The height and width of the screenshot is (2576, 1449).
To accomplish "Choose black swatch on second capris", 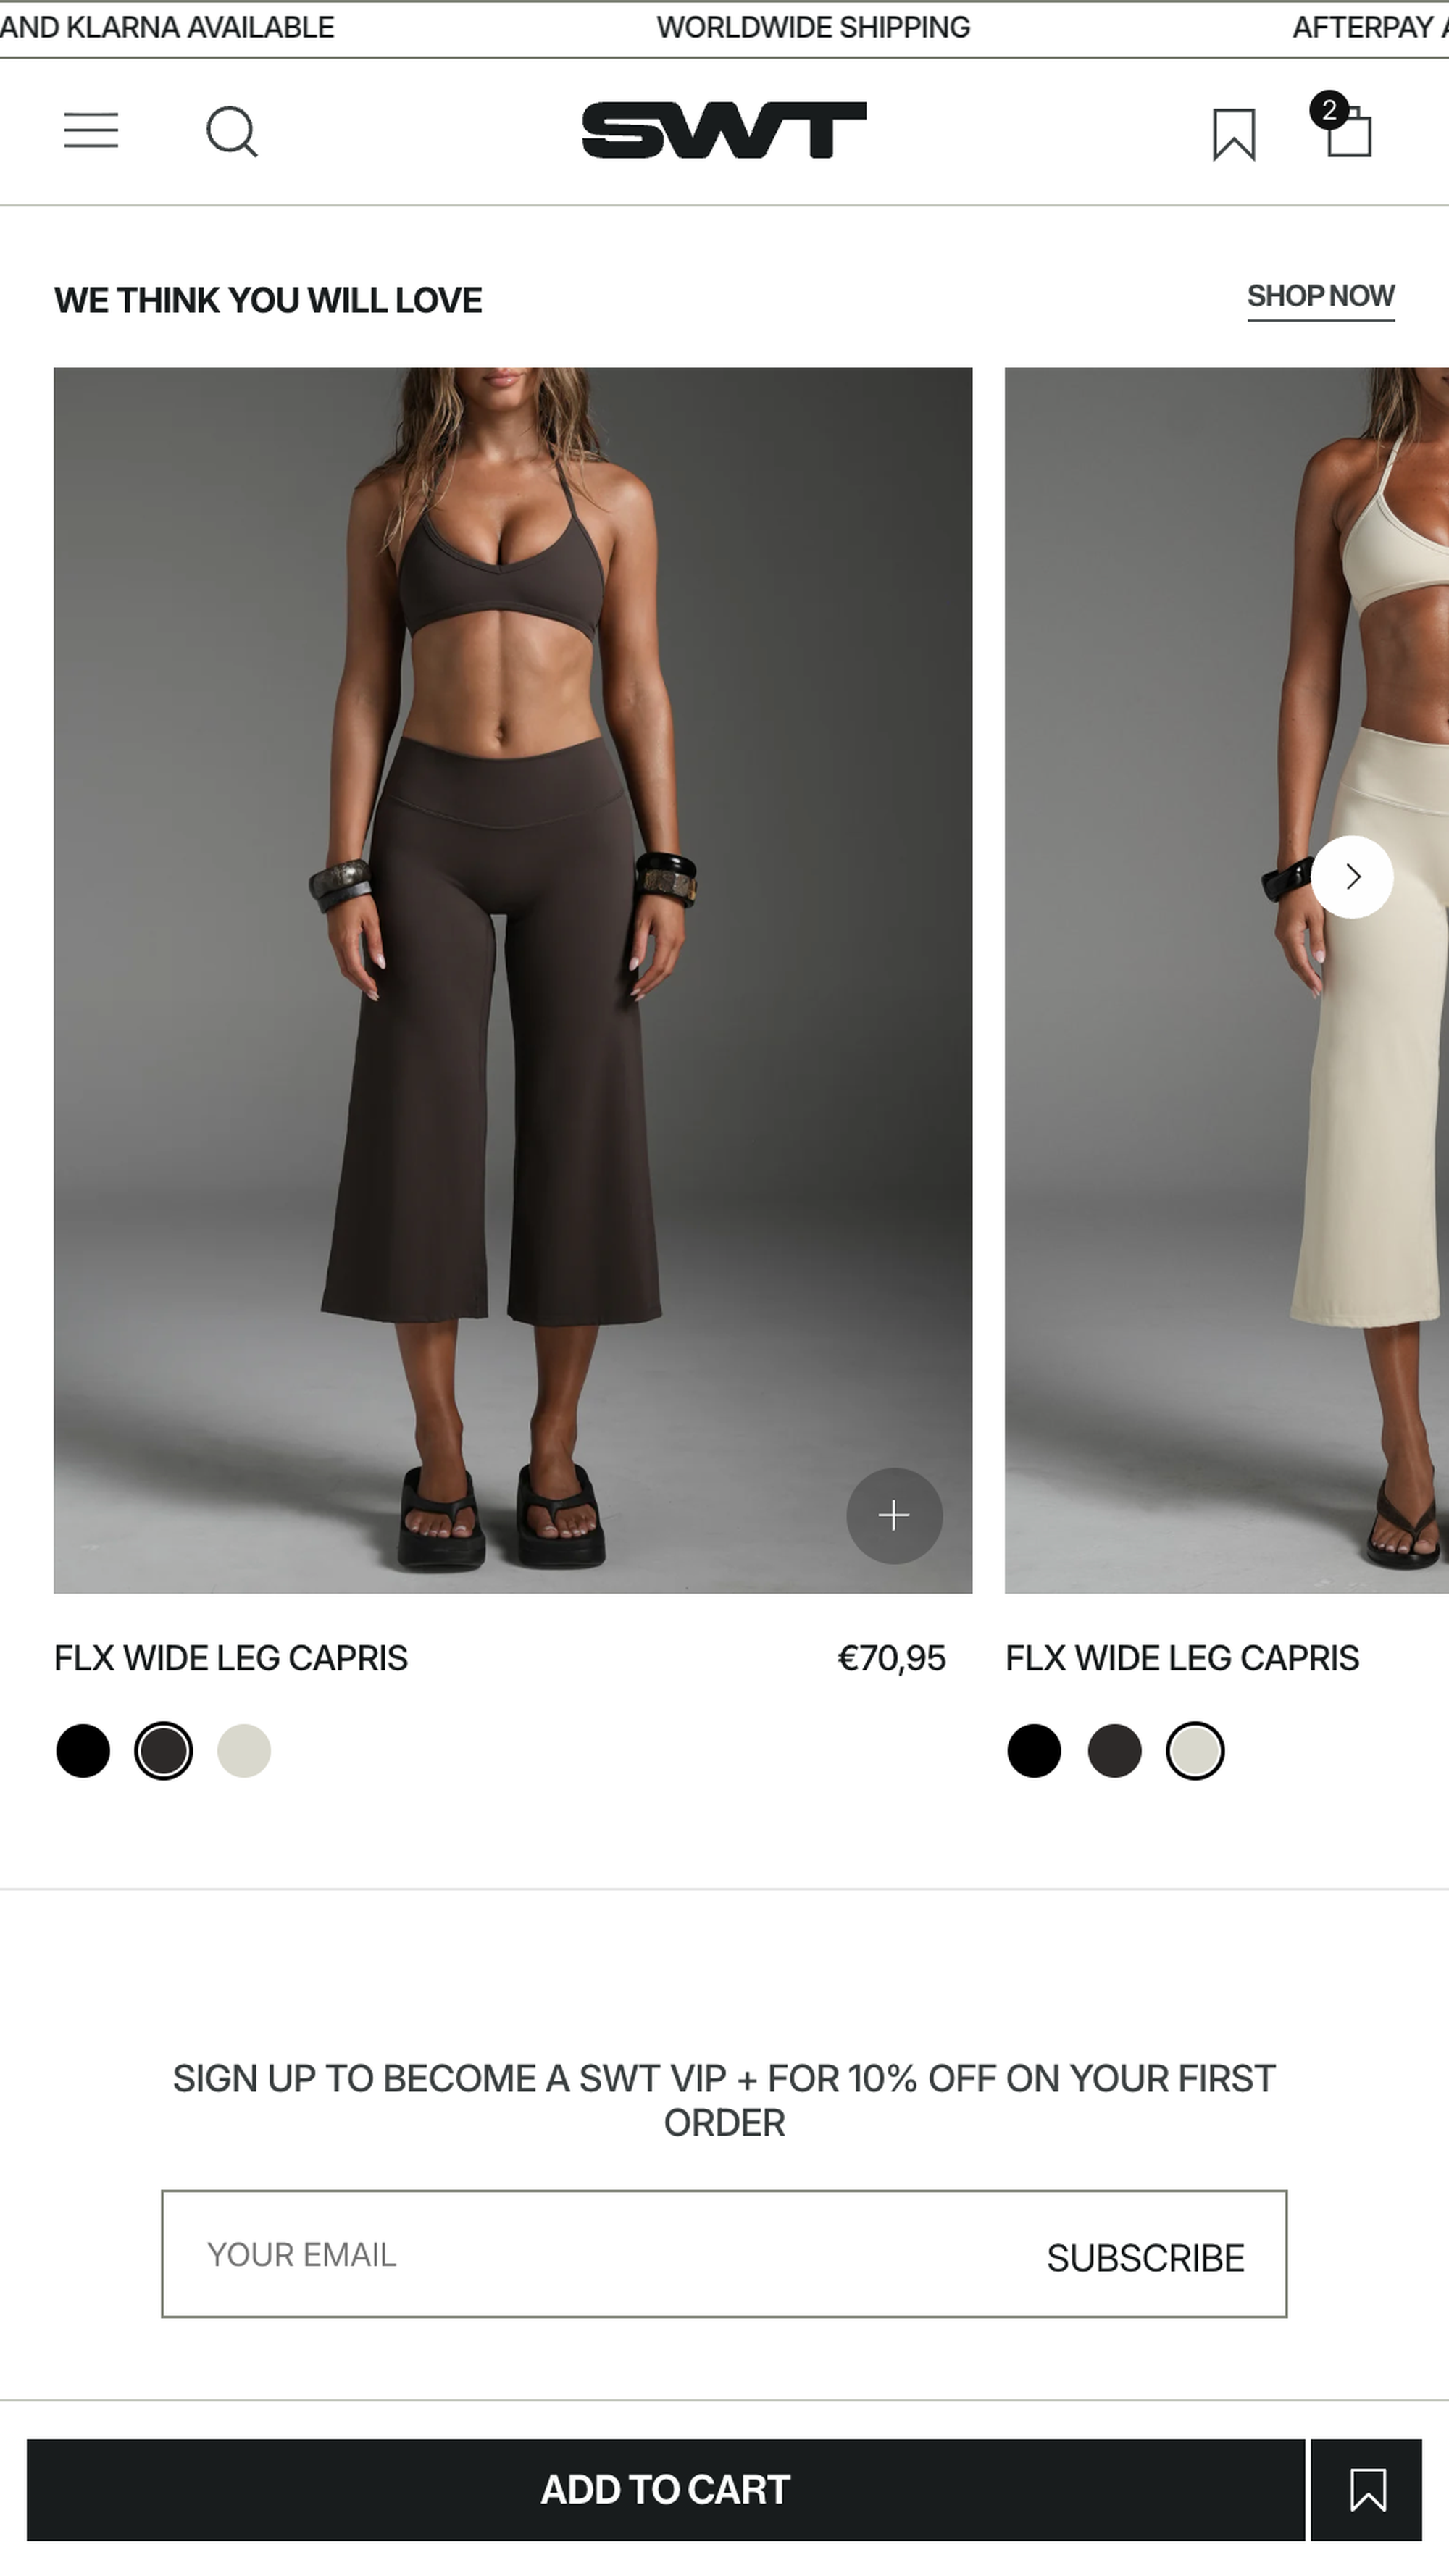I will pyautogui.click(x=1034, y=1751).
